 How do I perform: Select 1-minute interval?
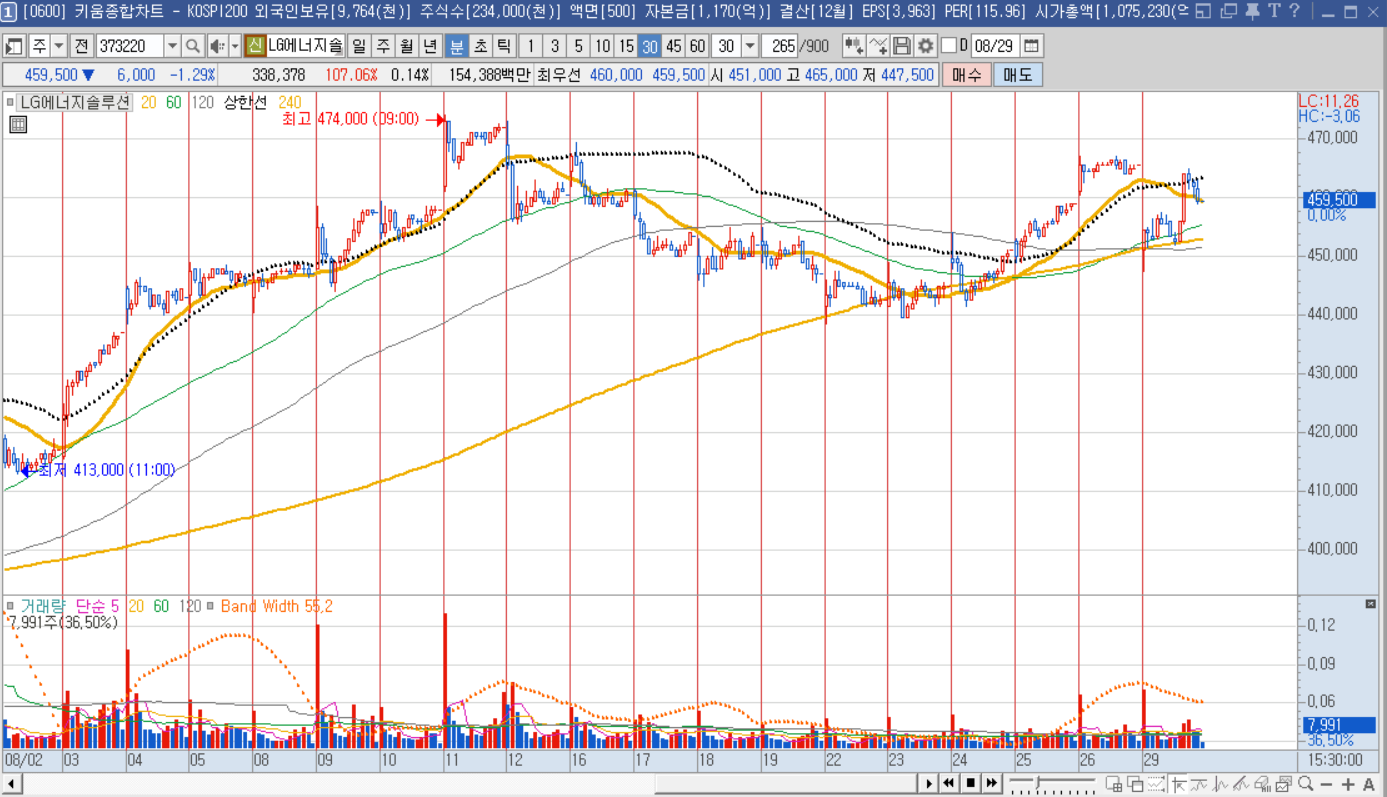coord(530,46)
